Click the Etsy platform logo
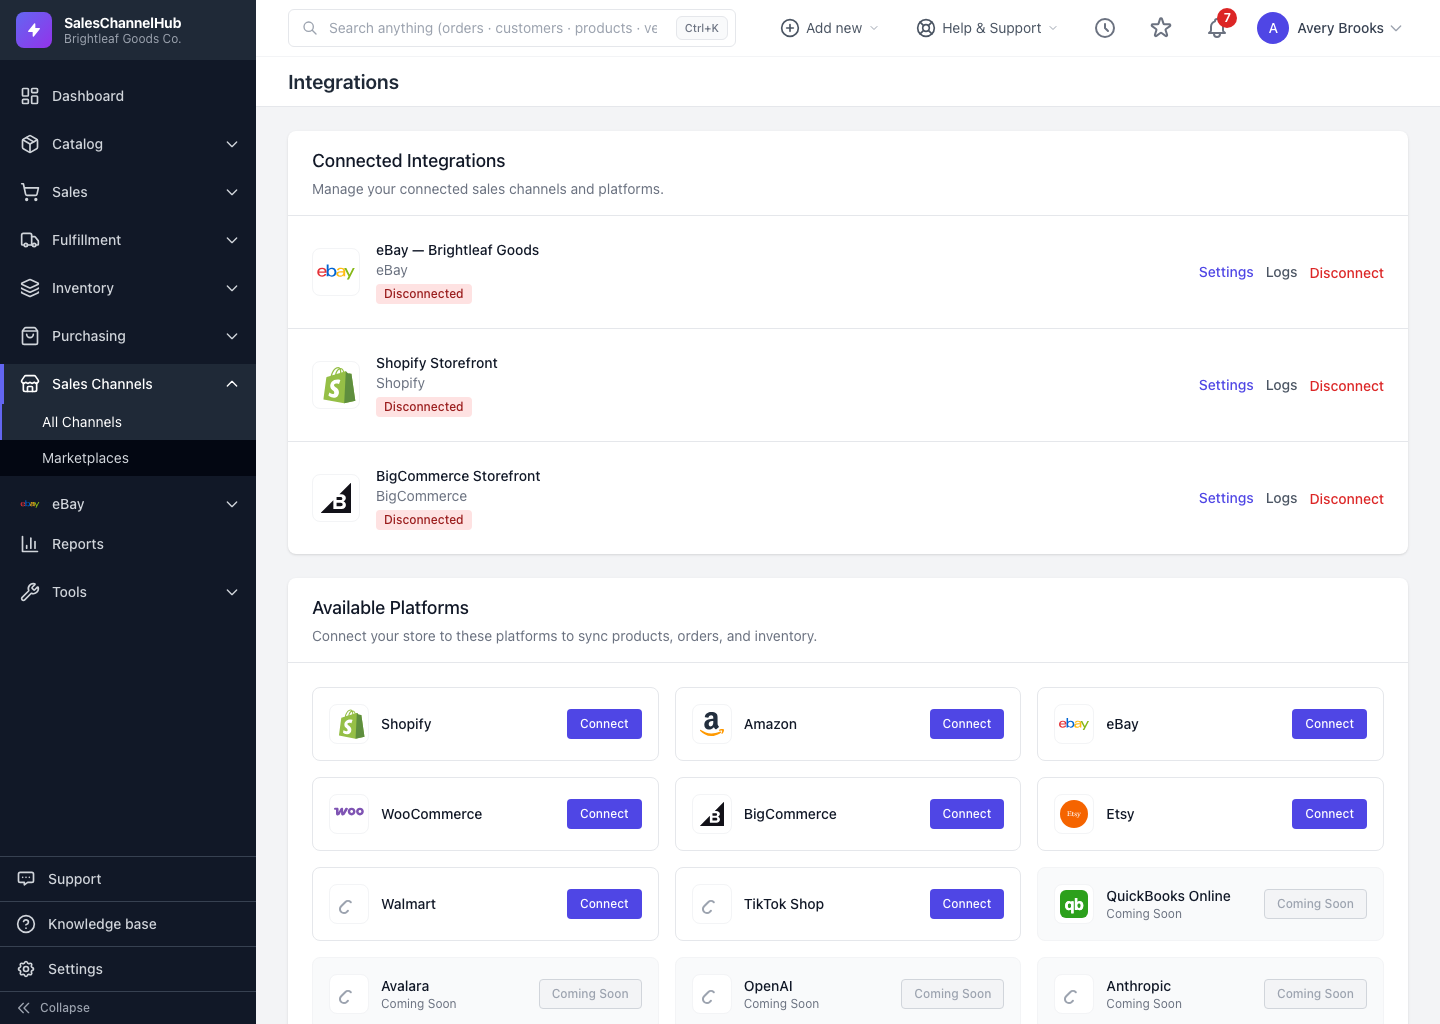 (1074, 814)
